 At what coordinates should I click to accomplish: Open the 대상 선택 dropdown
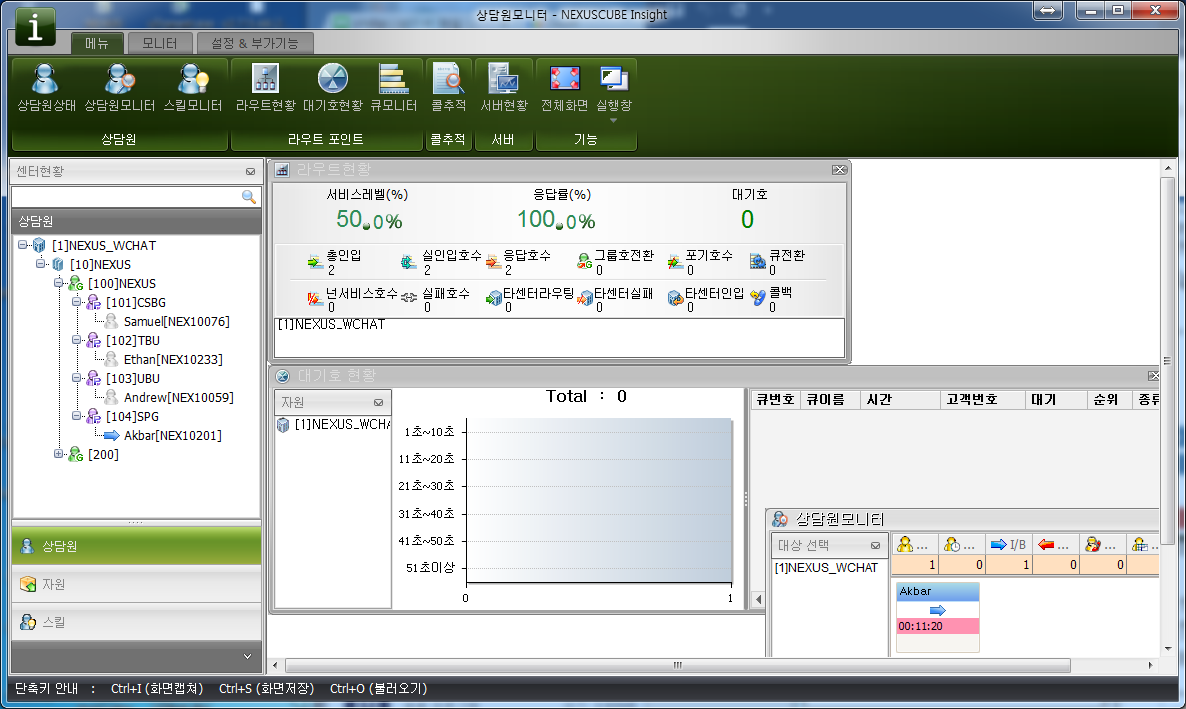click(875, 546)
